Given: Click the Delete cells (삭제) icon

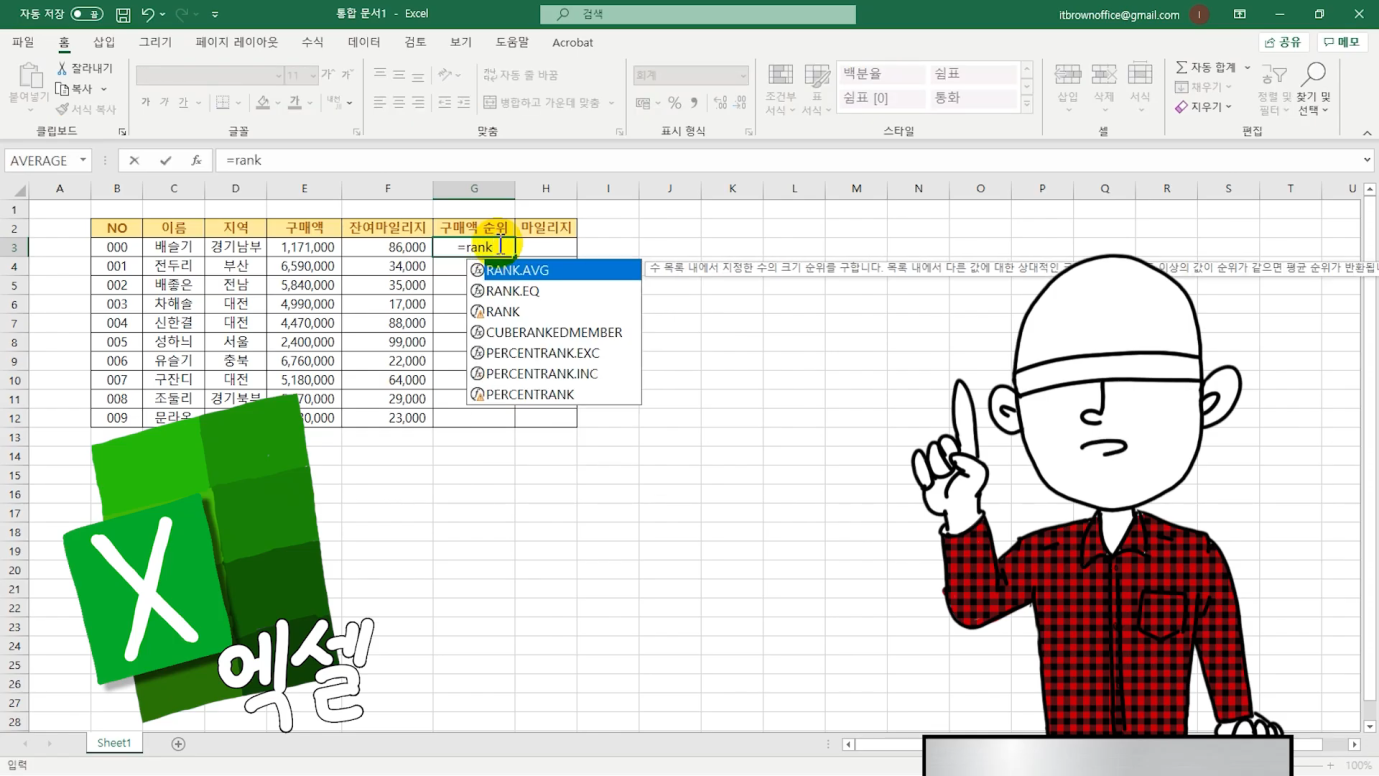Looking at the screenshot, I should point(1104,75).
